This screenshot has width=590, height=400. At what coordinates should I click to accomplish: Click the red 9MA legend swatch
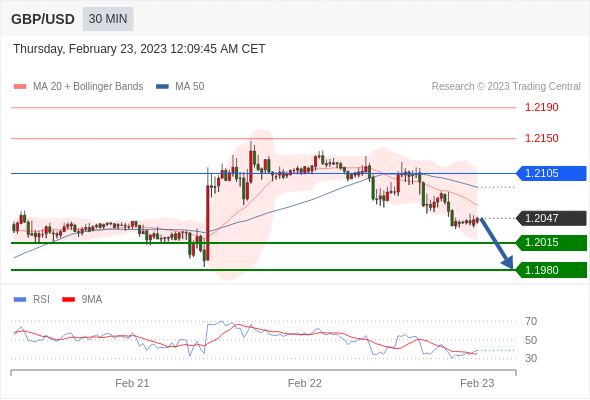(x=68, y=300)
